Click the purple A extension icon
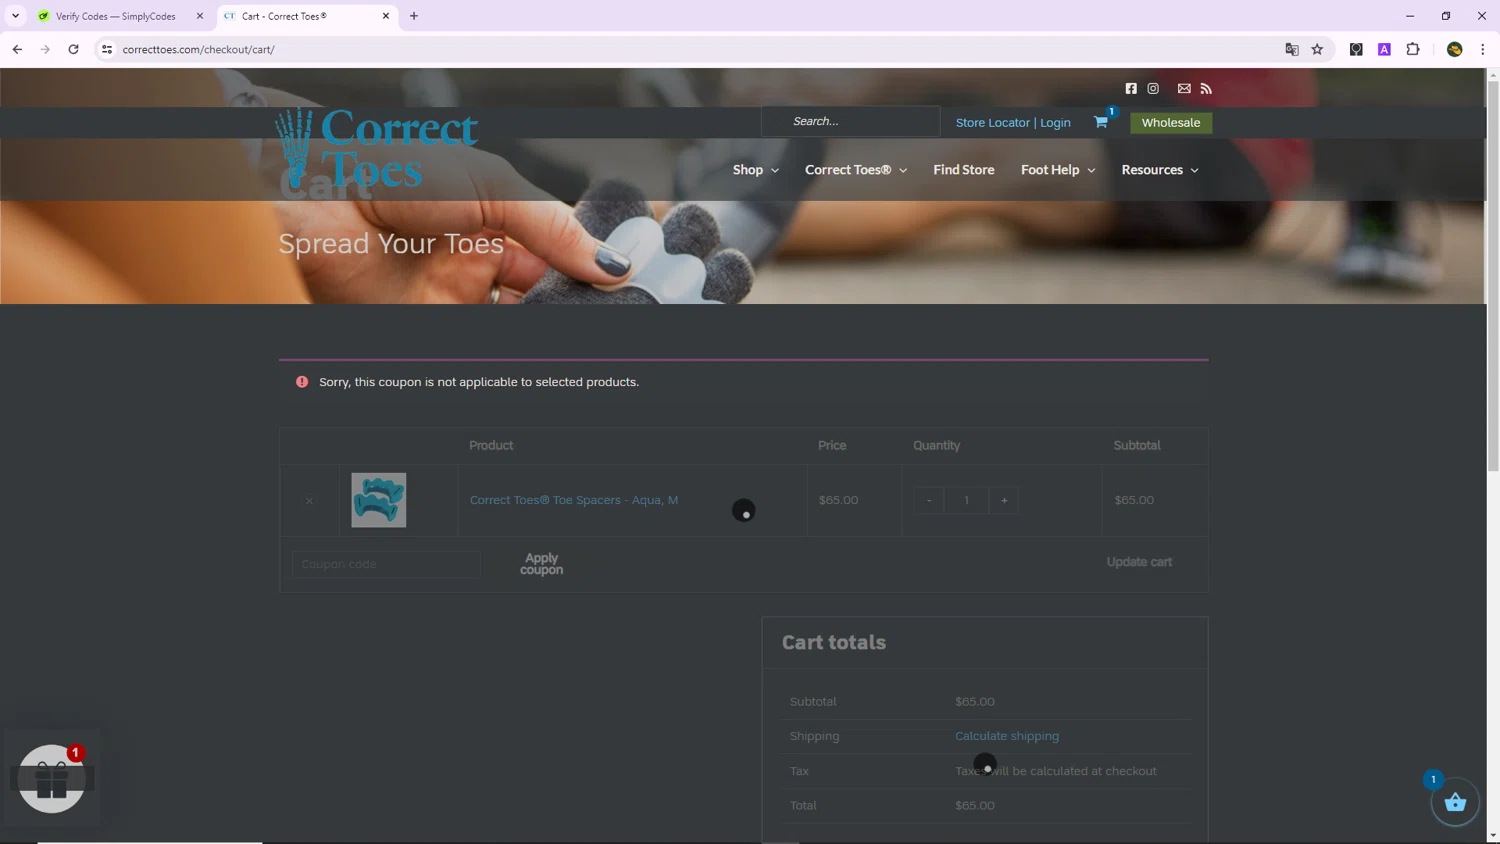The height and width of the screenshot is (844, 1500). 1384,49
